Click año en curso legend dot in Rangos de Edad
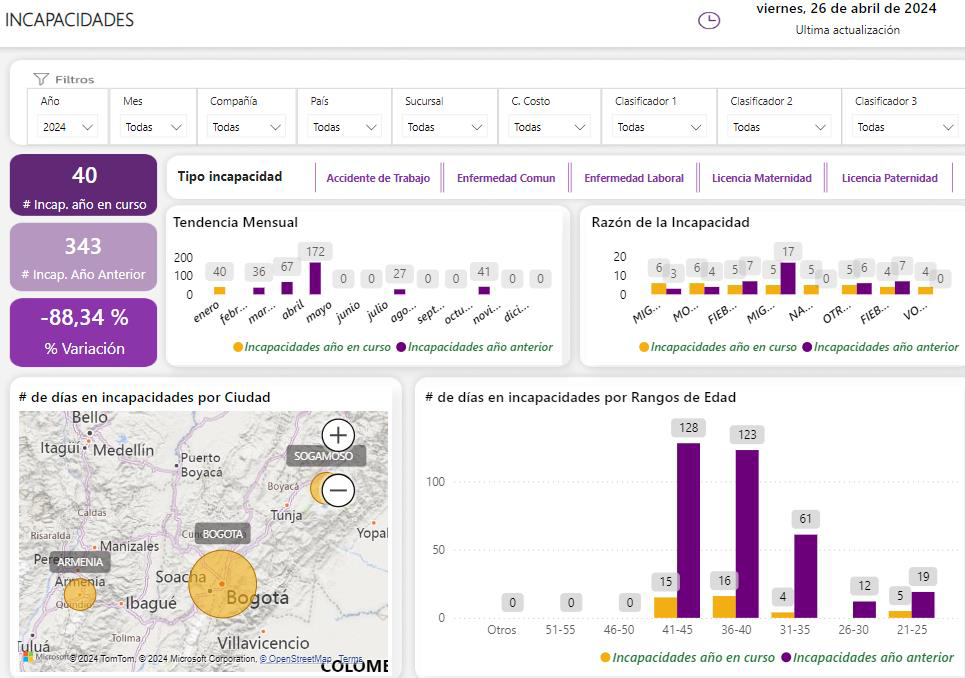 pos(606,657)
